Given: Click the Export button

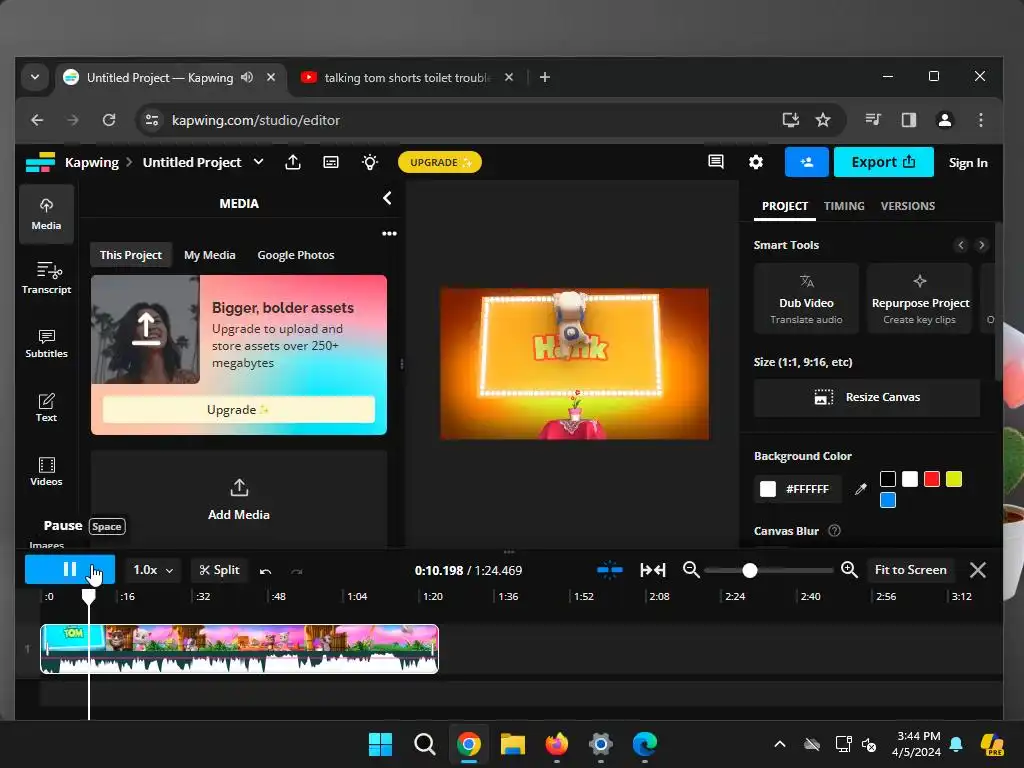Looking at the screenshot, I should click(x=884, y=162).
